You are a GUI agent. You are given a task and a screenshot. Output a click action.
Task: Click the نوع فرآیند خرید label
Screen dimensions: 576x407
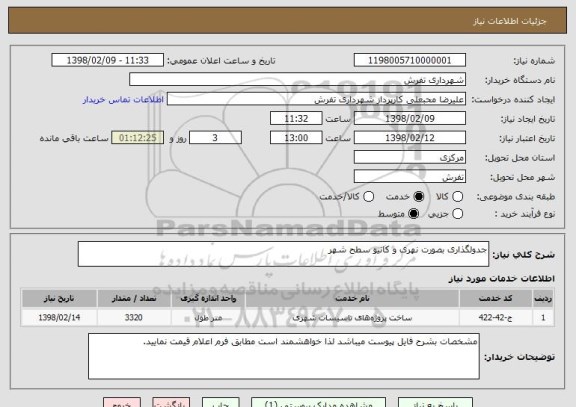pyautogui.click(x=525, y=214)
